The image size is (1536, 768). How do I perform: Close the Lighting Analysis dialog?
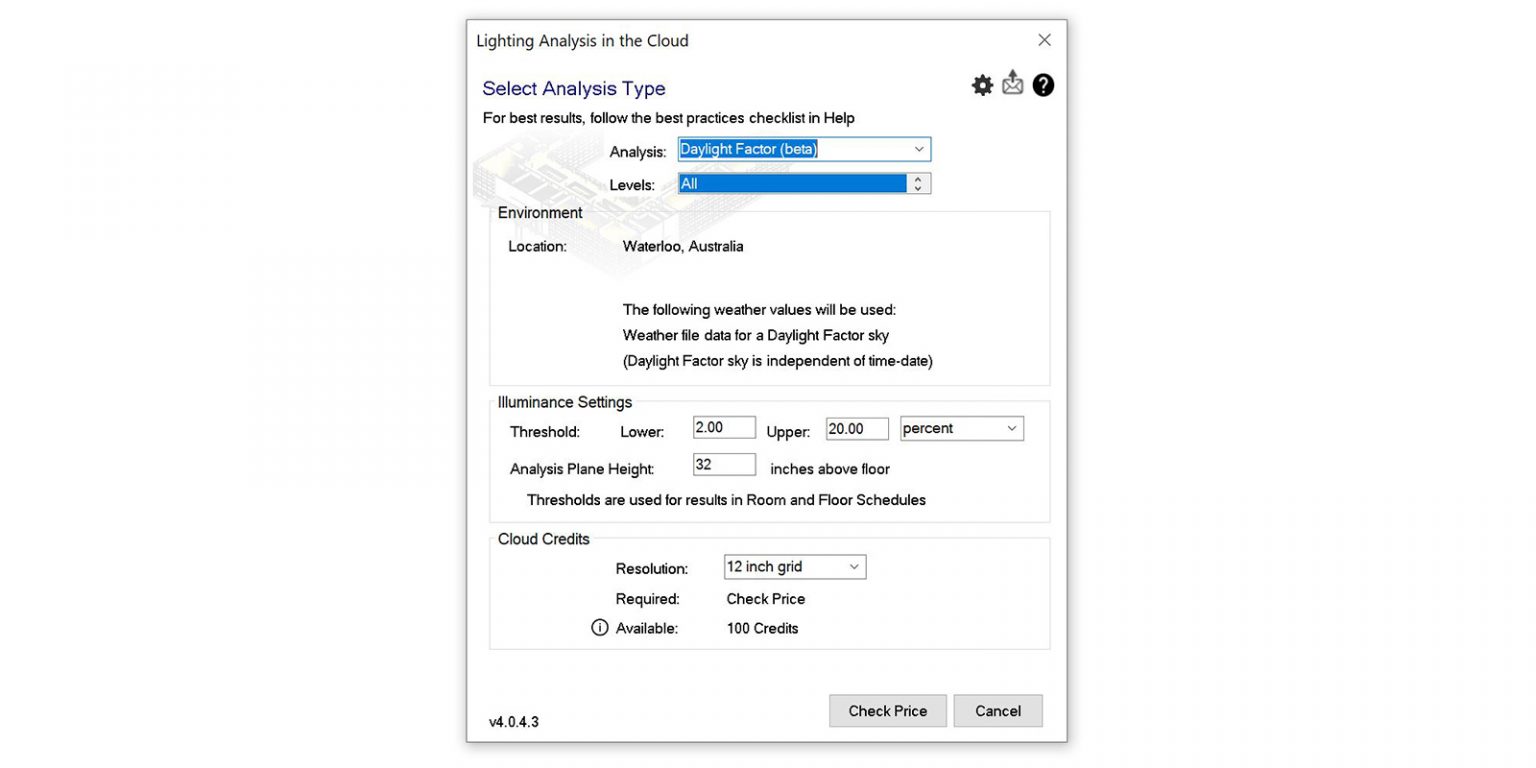coord(1044,39)
